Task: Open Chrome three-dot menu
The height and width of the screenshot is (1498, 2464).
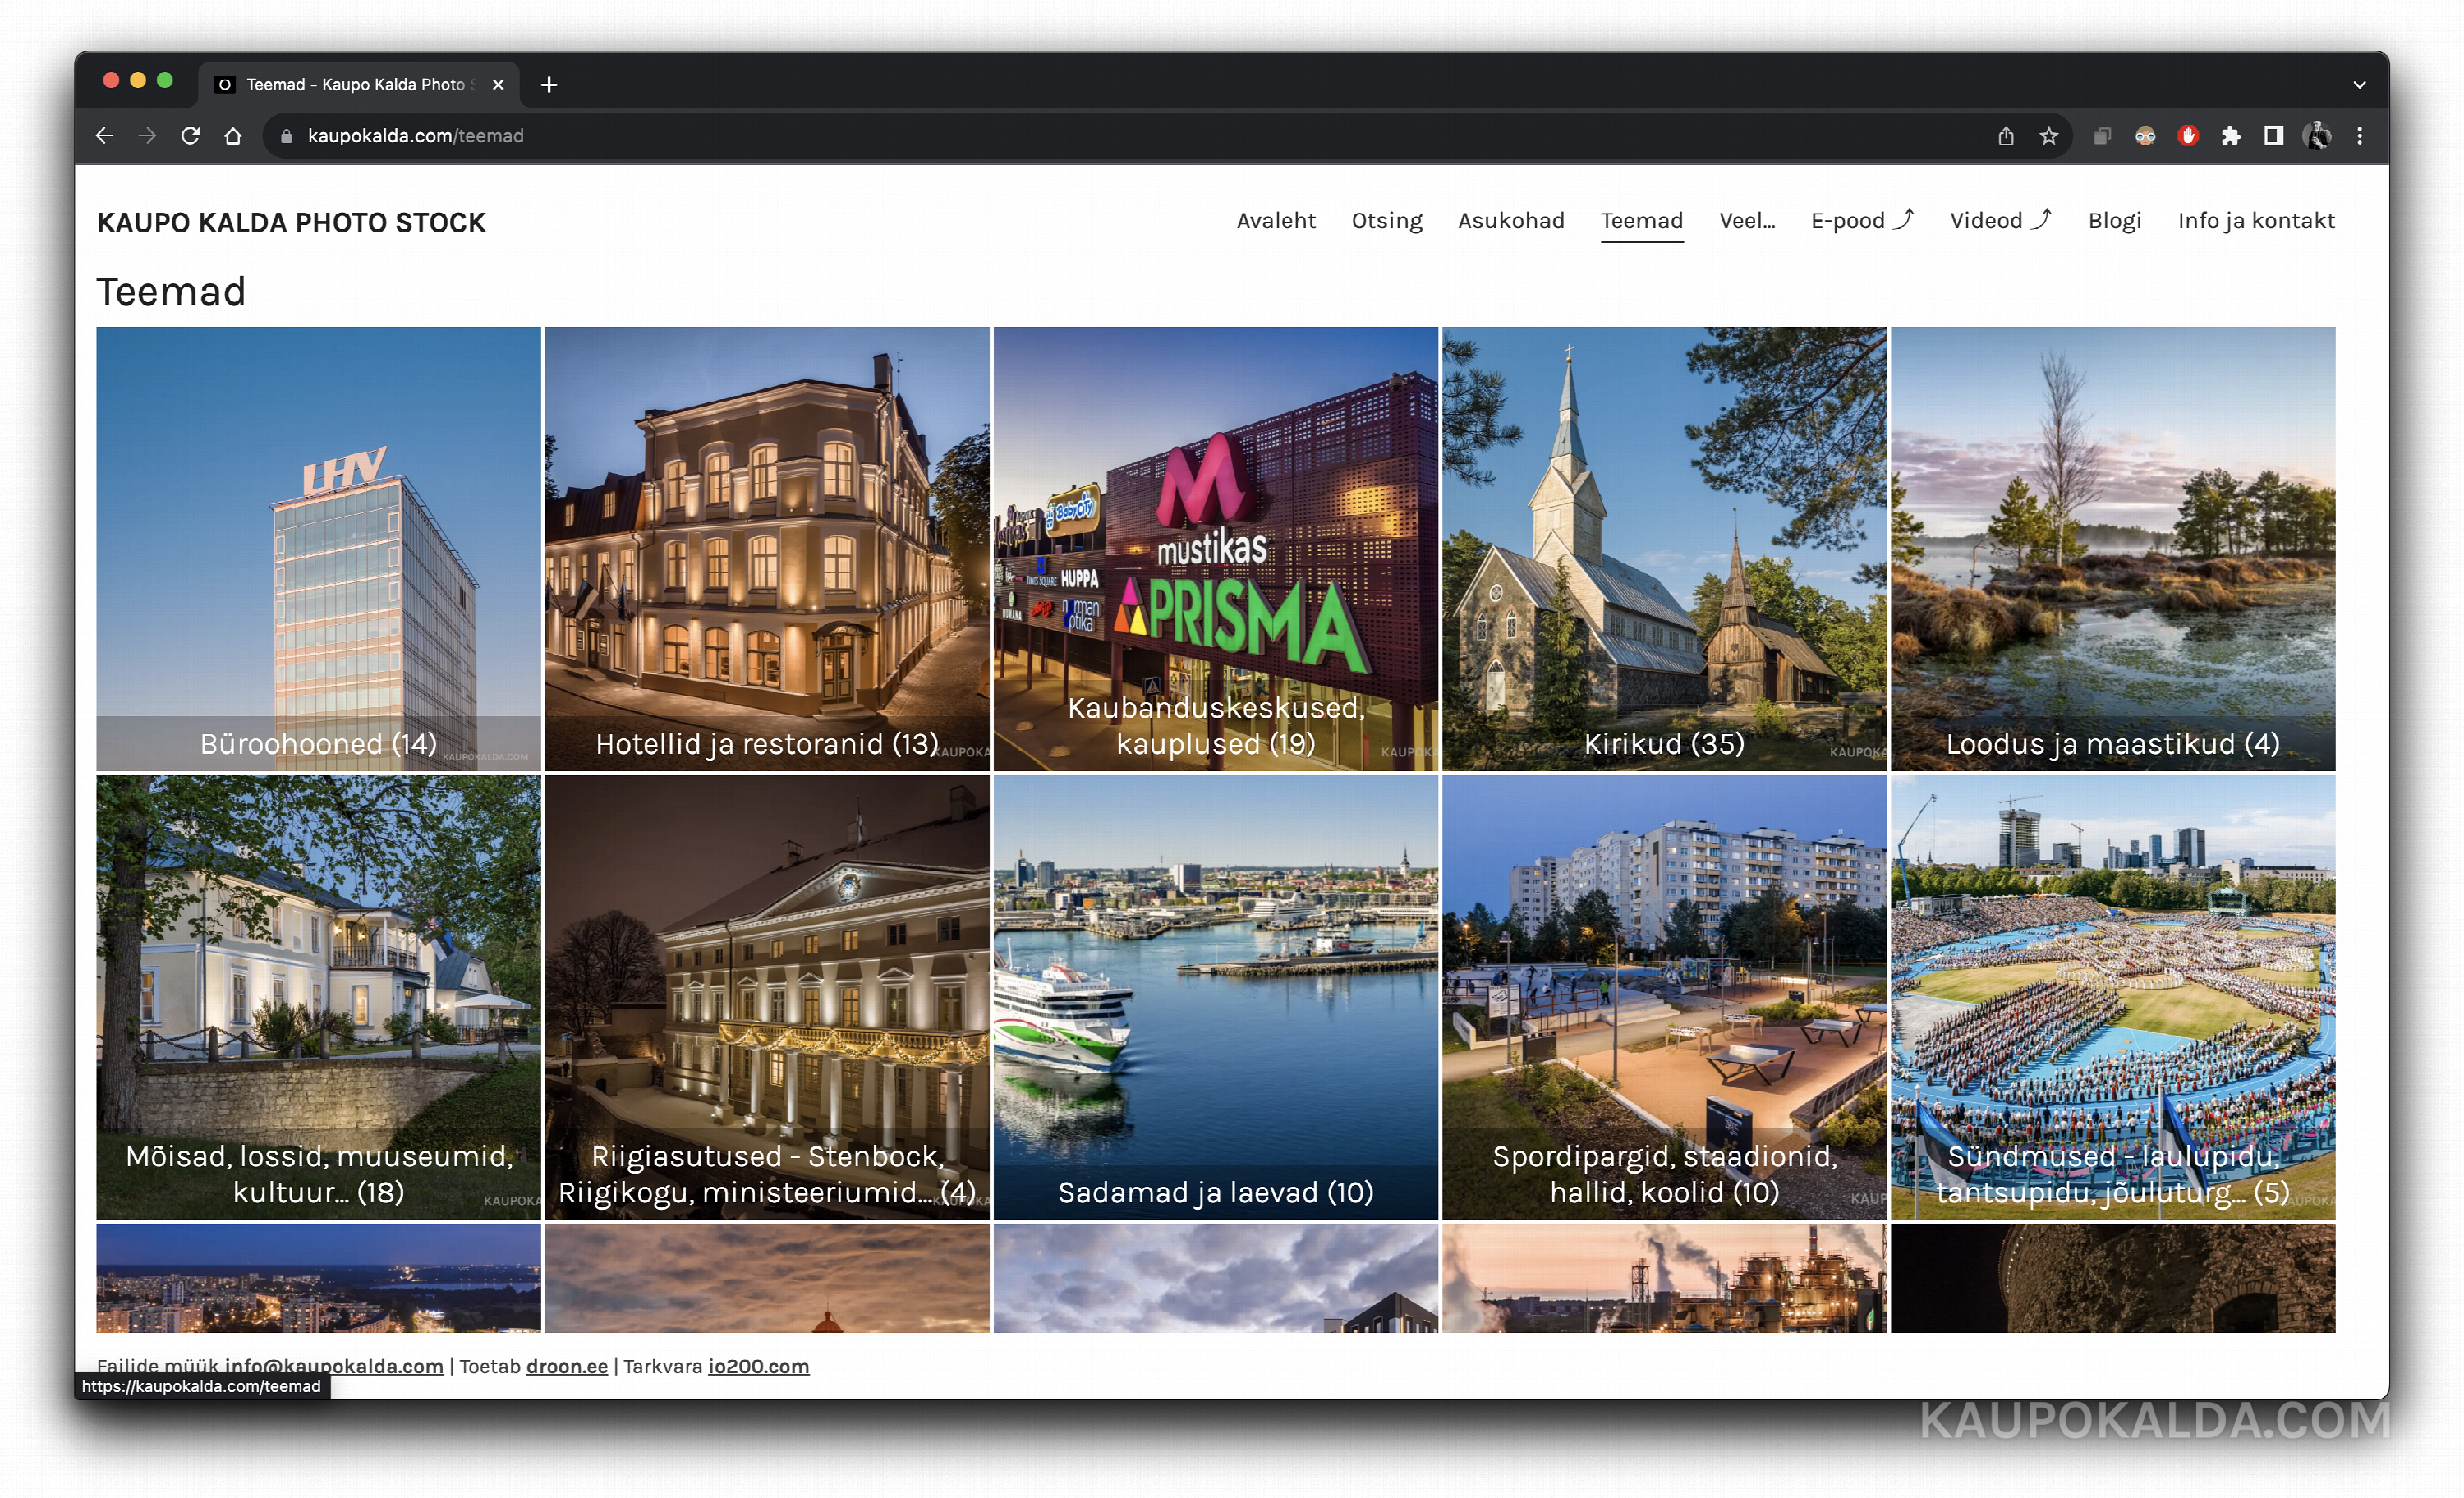Action: (x=2360, y=136)
